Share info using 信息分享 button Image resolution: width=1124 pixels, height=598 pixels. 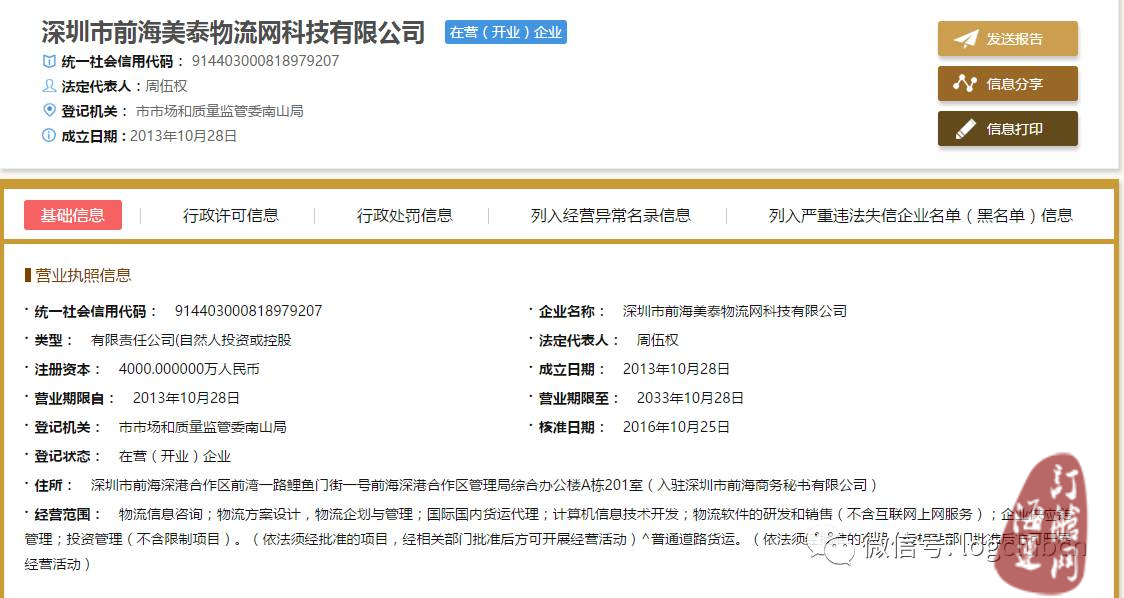[x=1008, y=84]
